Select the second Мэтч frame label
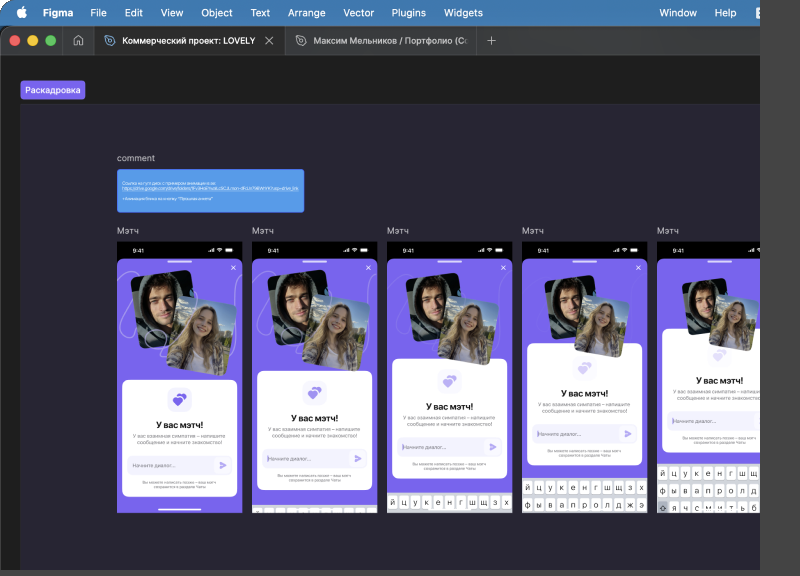The width and height of the screenshot is (800, 576). point(263,231)
